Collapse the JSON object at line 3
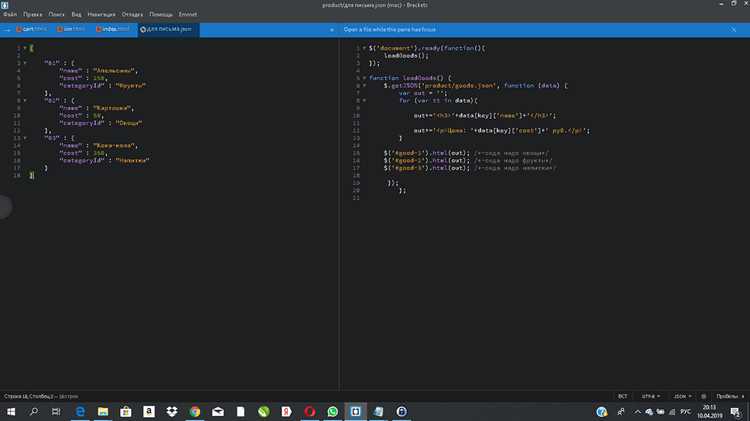The image size is (750, 421). coord(25,63)
